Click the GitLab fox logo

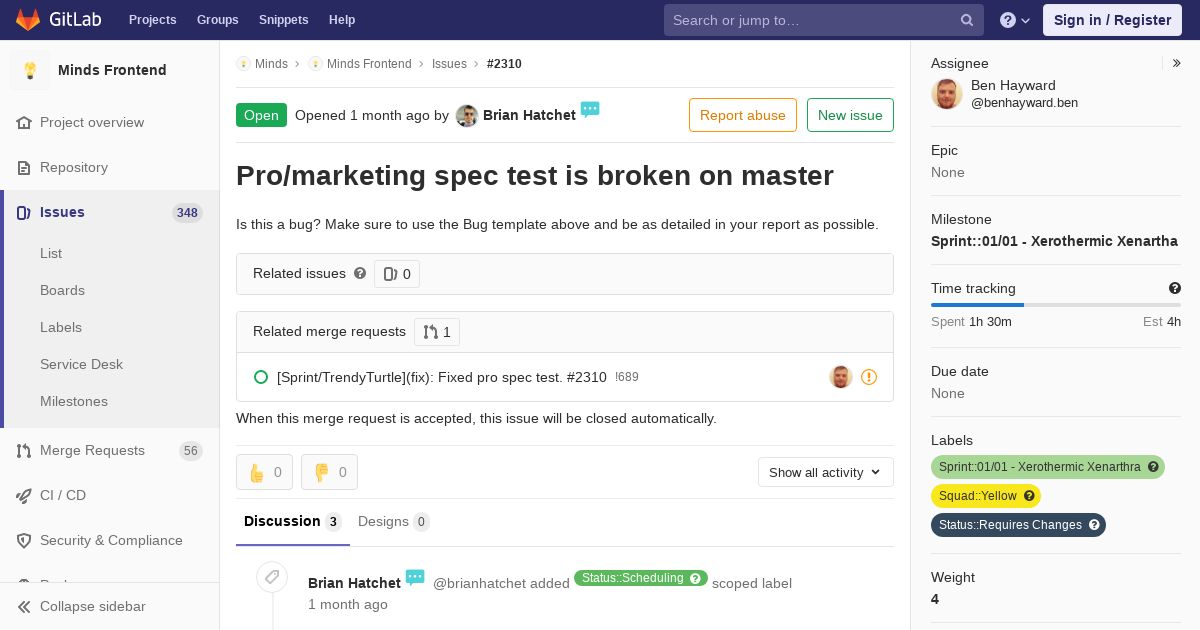28,19
